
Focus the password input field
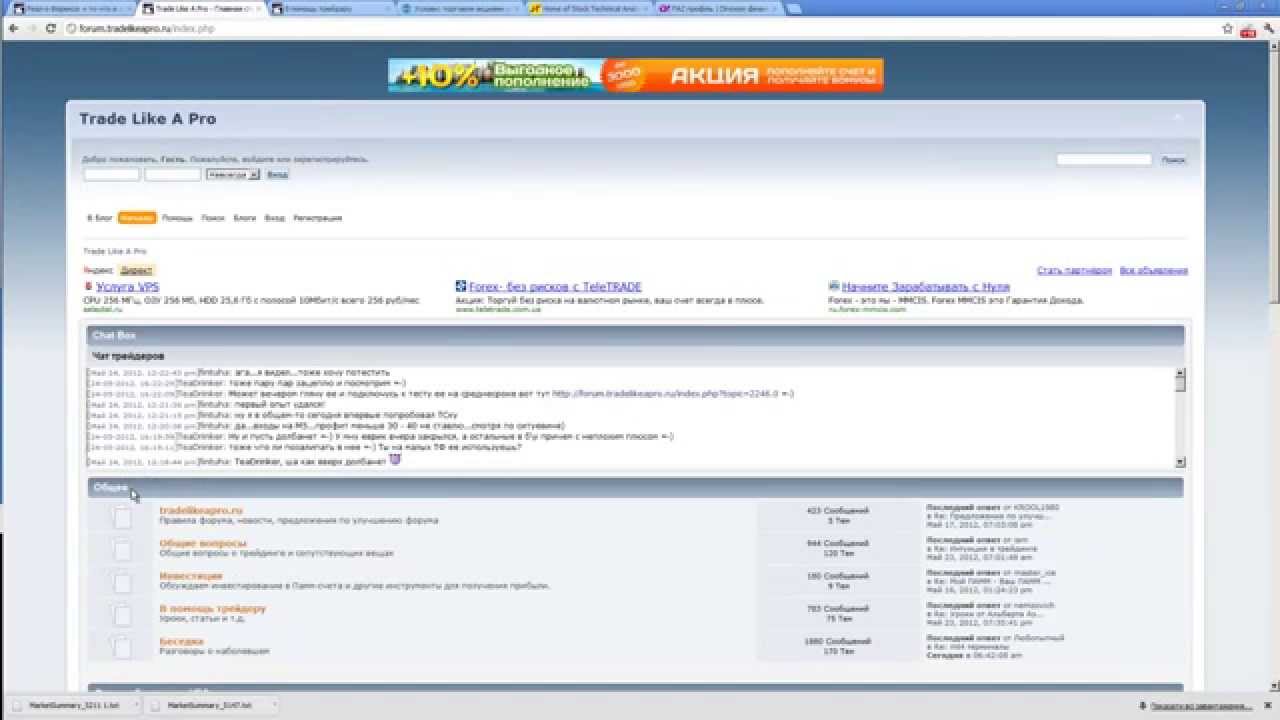173,174
